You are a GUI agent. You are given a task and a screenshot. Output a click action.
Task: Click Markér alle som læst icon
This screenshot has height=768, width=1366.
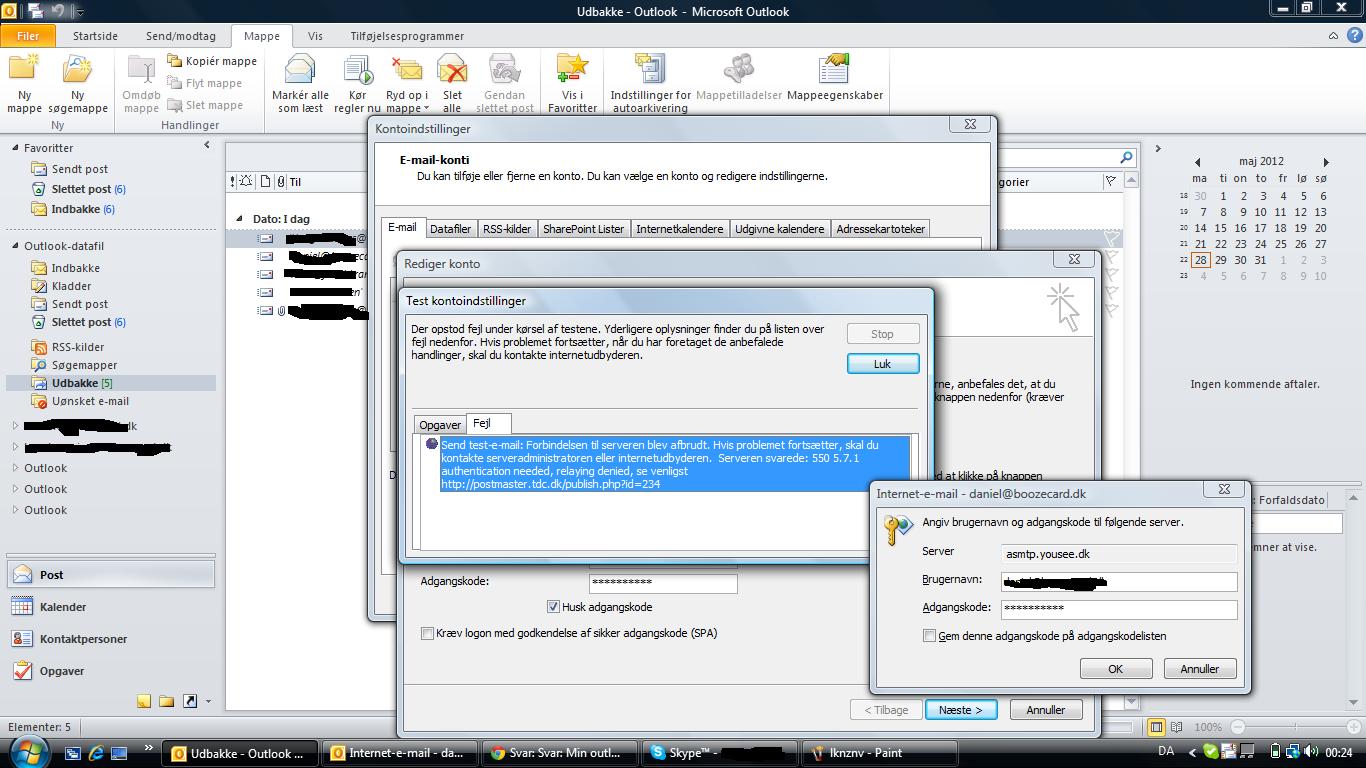(300, 84)
